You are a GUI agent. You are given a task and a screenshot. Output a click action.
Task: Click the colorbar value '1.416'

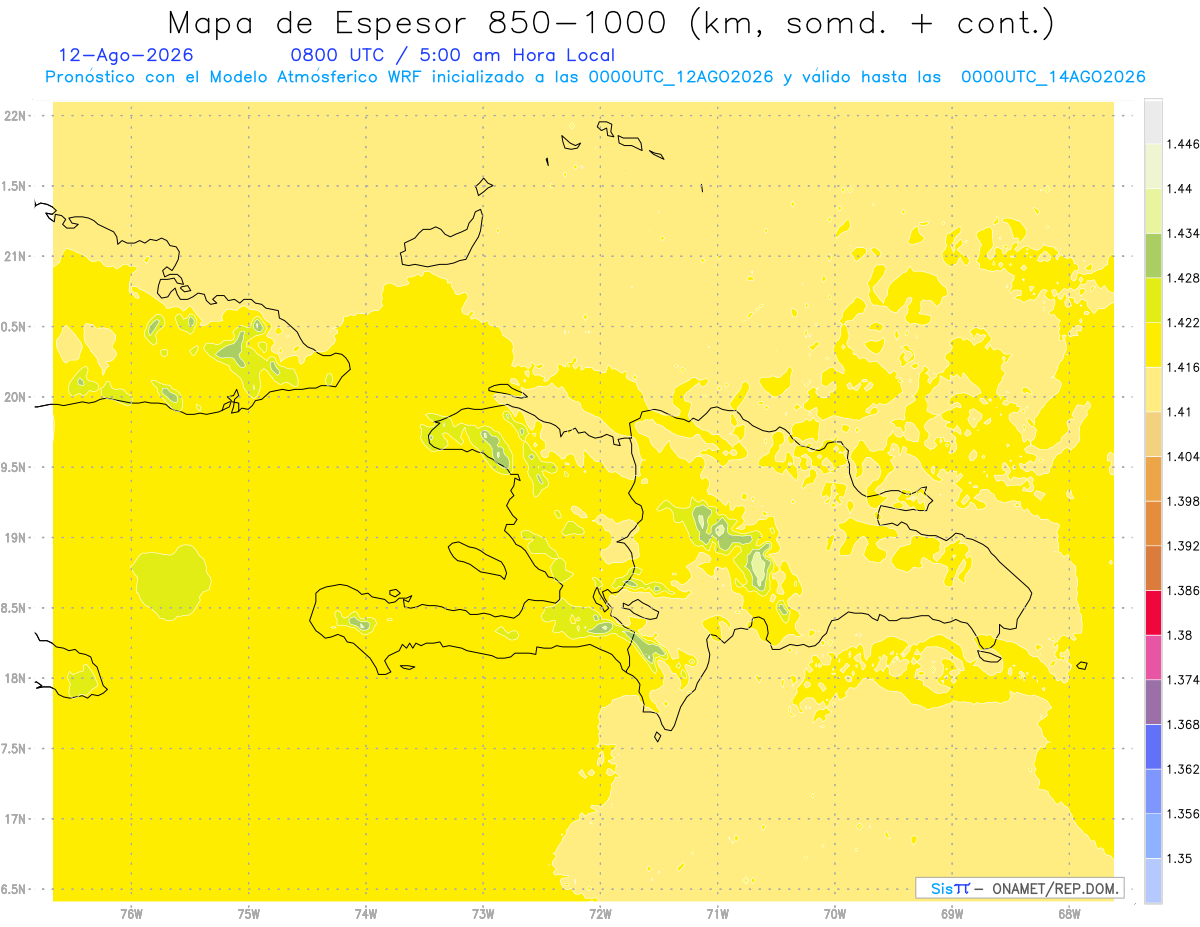click(x=1183, y=367)
